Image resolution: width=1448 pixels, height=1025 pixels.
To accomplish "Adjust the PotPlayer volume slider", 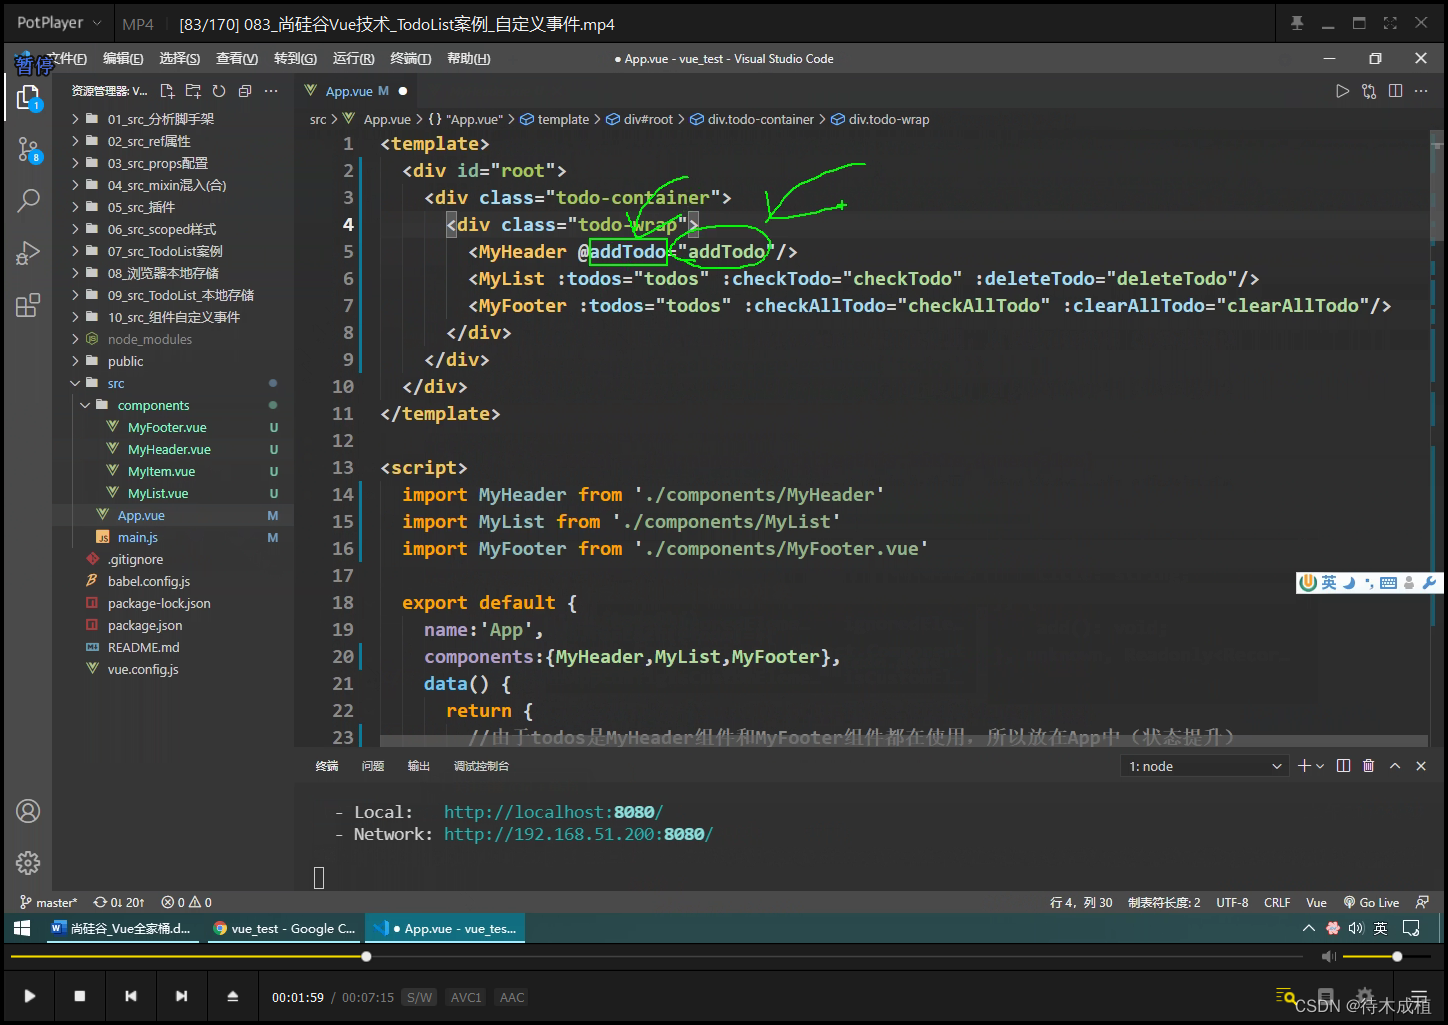I will tap(1386, 957).
